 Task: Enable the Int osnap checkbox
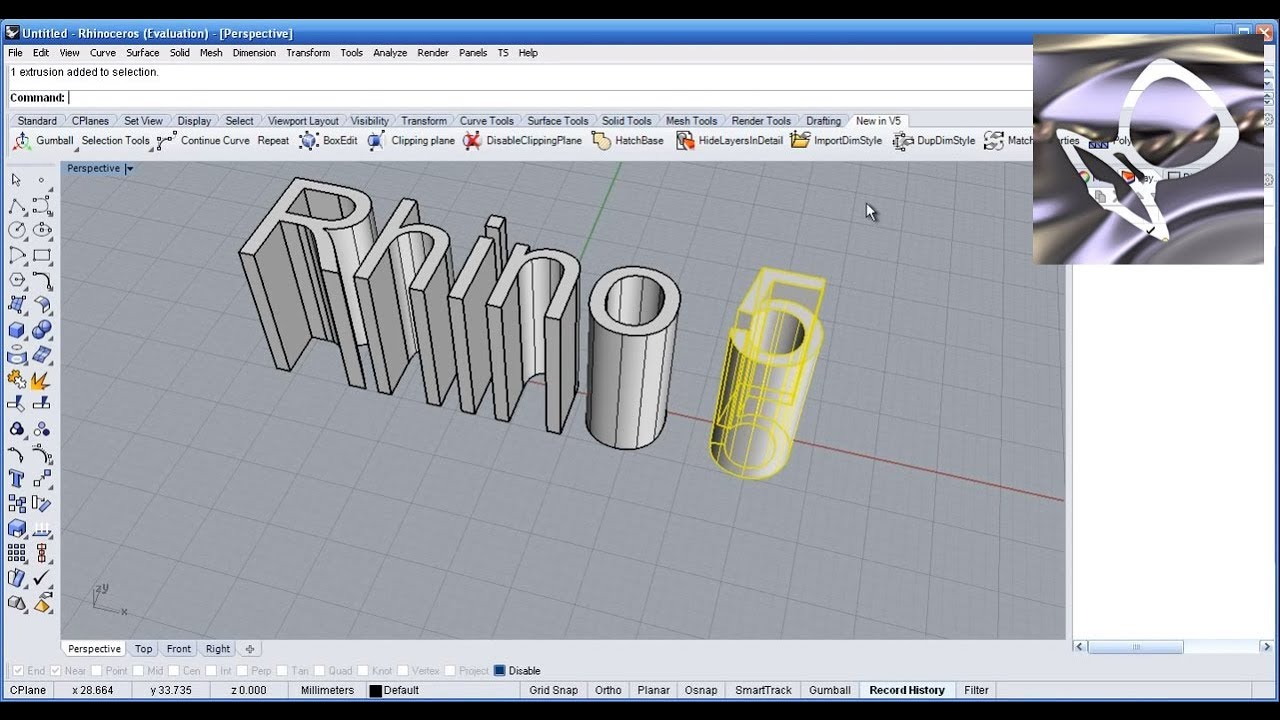[x=211, y=671]
